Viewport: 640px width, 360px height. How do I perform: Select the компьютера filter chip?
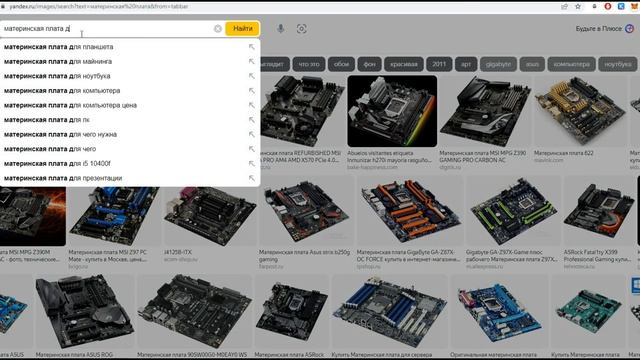[x=571, y=64]
